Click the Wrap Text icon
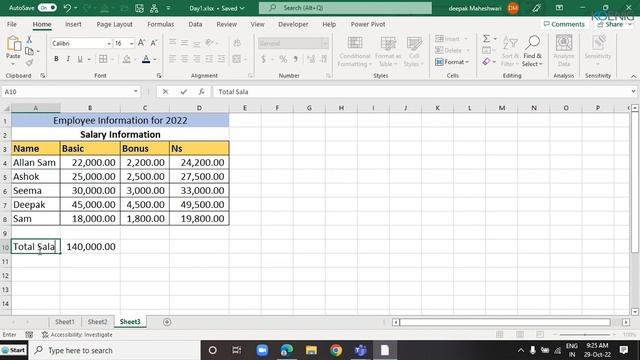640x360 pixels. (237, 43)
